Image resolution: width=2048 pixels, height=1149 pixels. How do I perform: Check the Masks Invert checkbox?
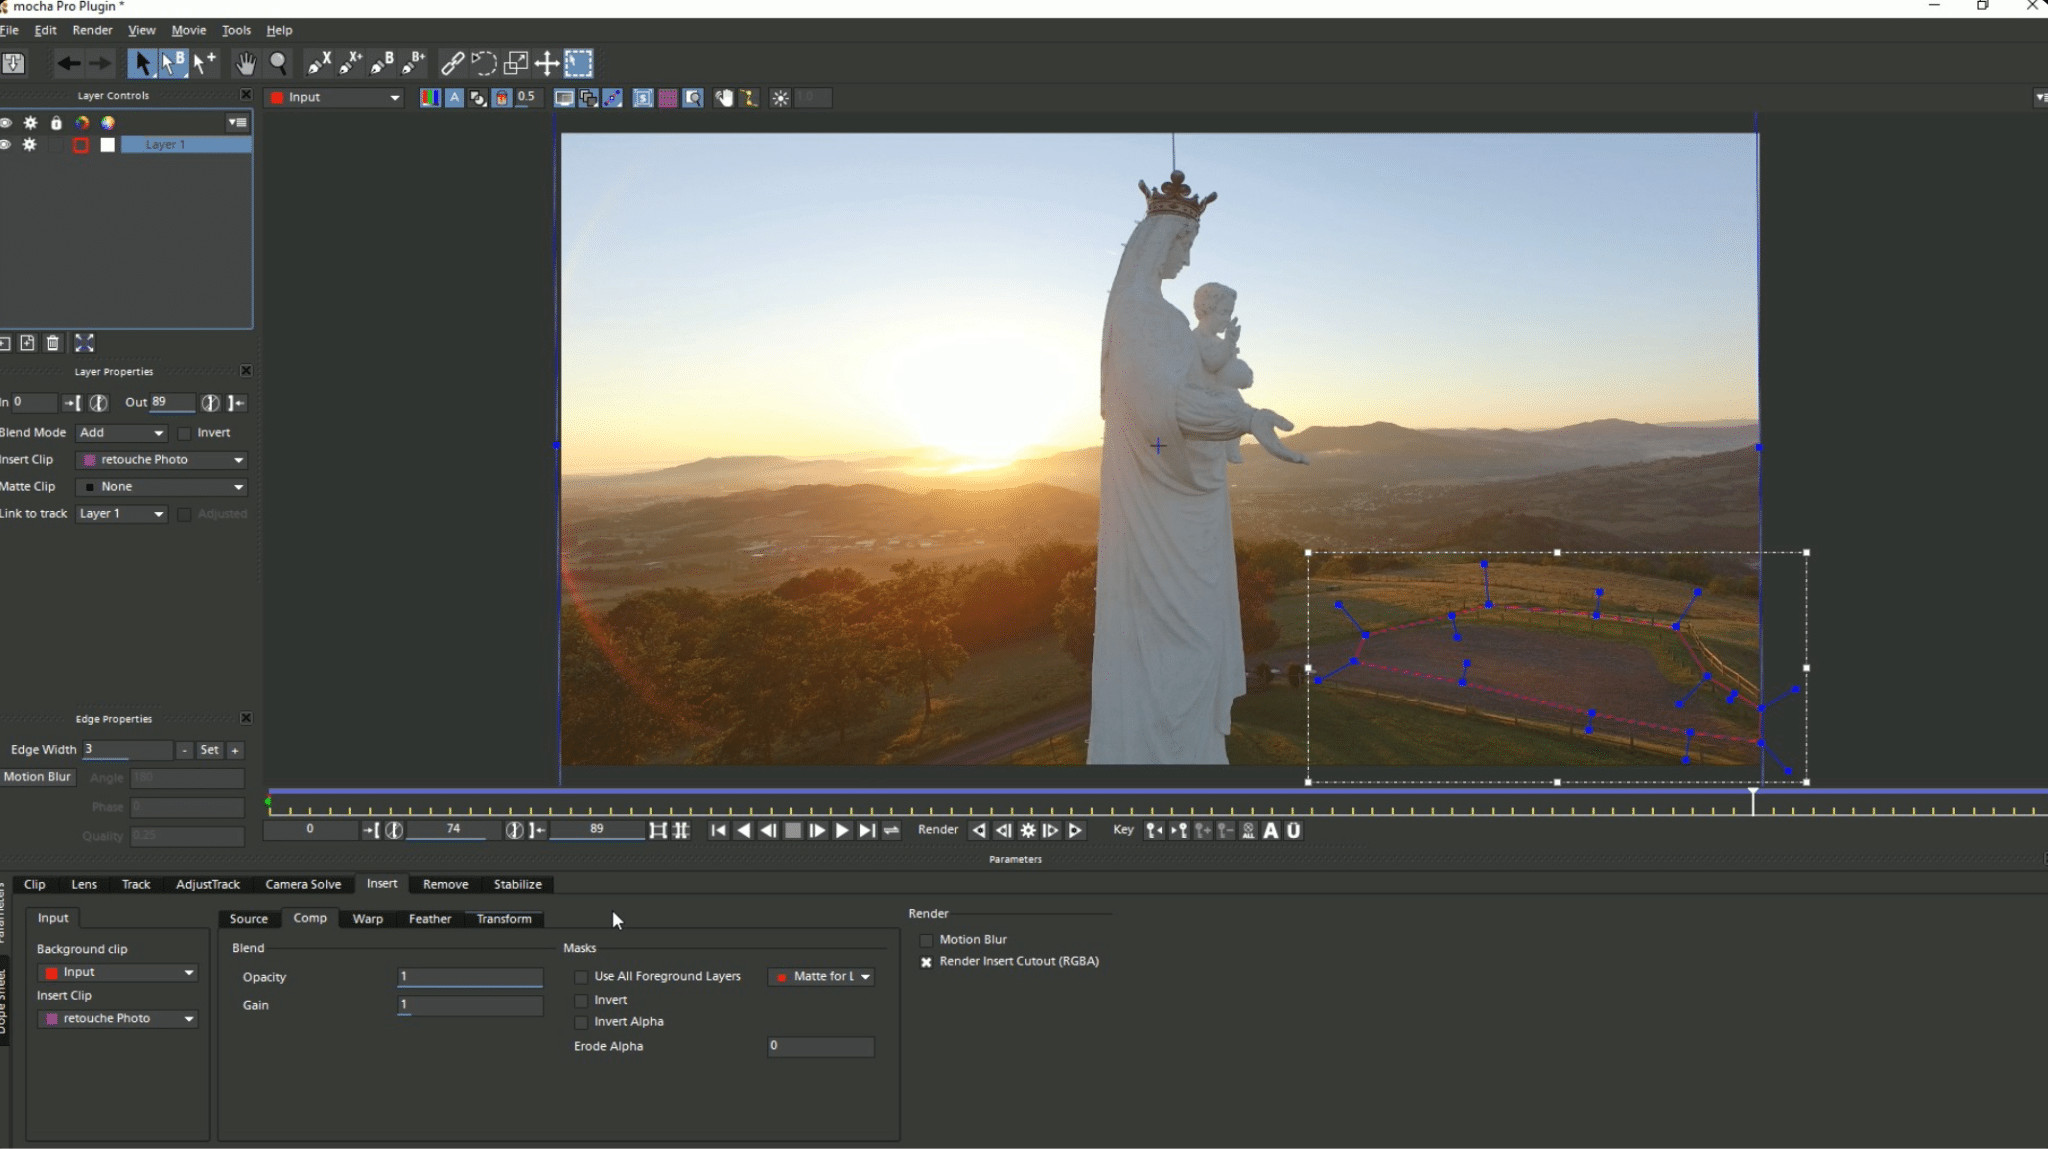pyautogui.click(x=581, y=1000)
